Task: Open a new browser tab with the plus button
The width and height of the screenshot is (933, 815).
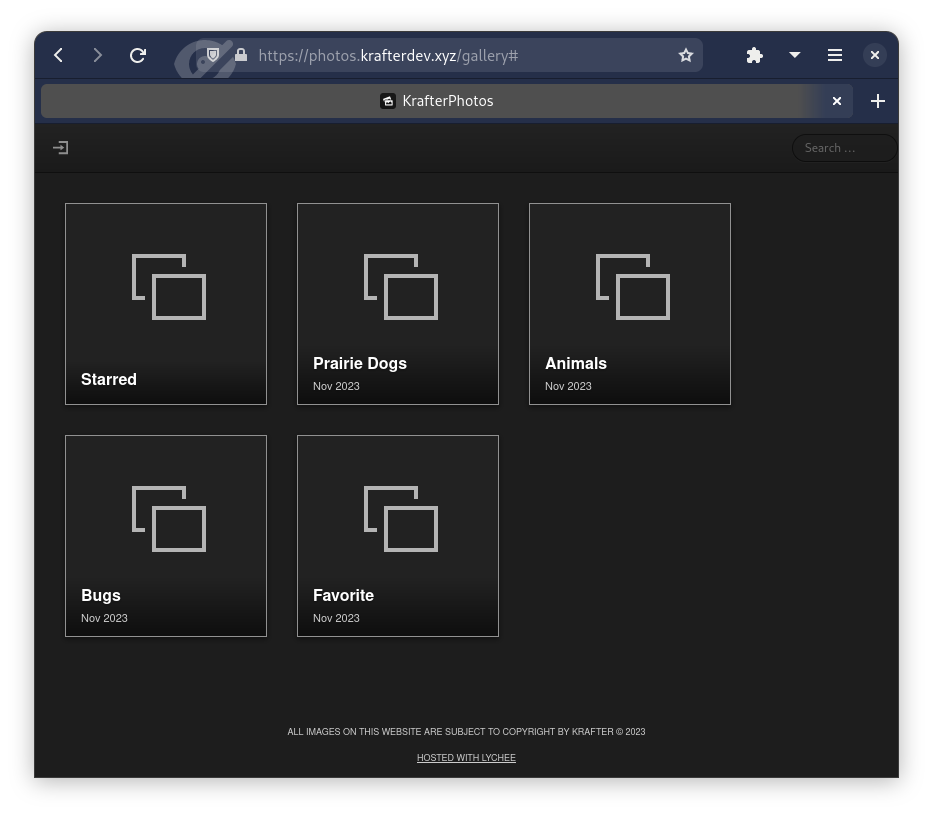Action: [x=878, y=100]
